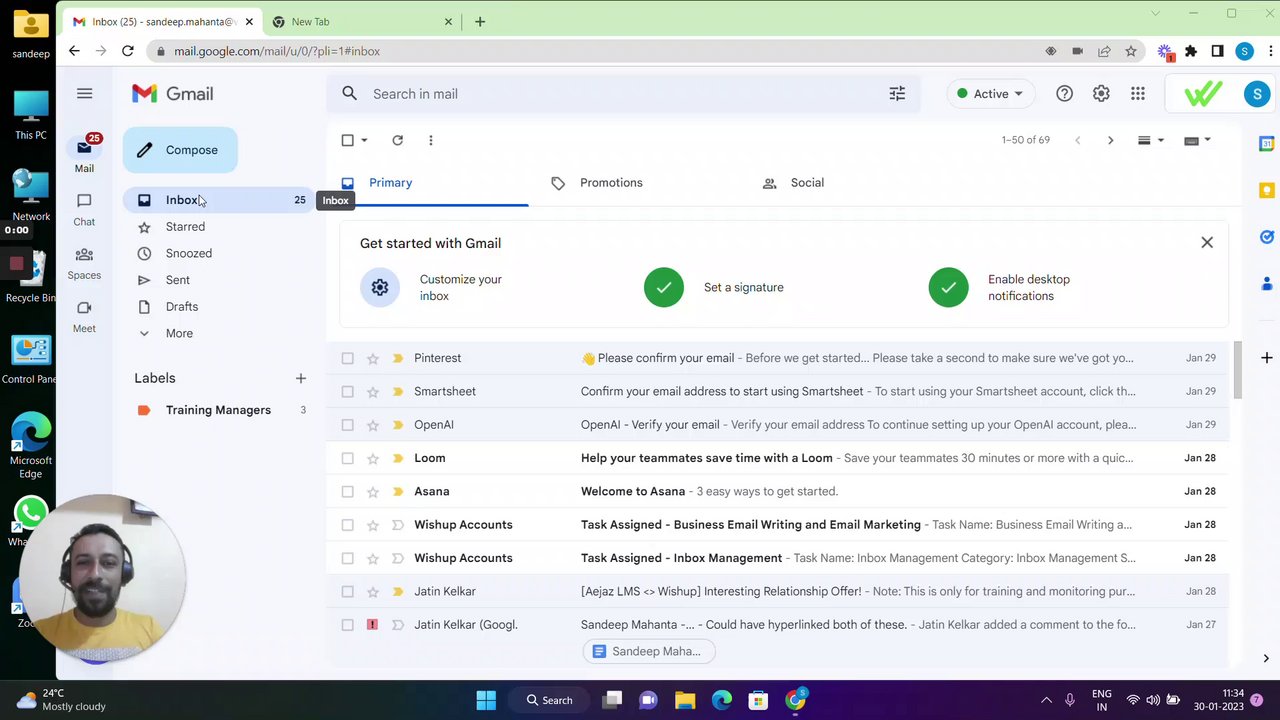Open the Starred folder
This screenshot has width=1280, height=720.
(x=185, y=227)
